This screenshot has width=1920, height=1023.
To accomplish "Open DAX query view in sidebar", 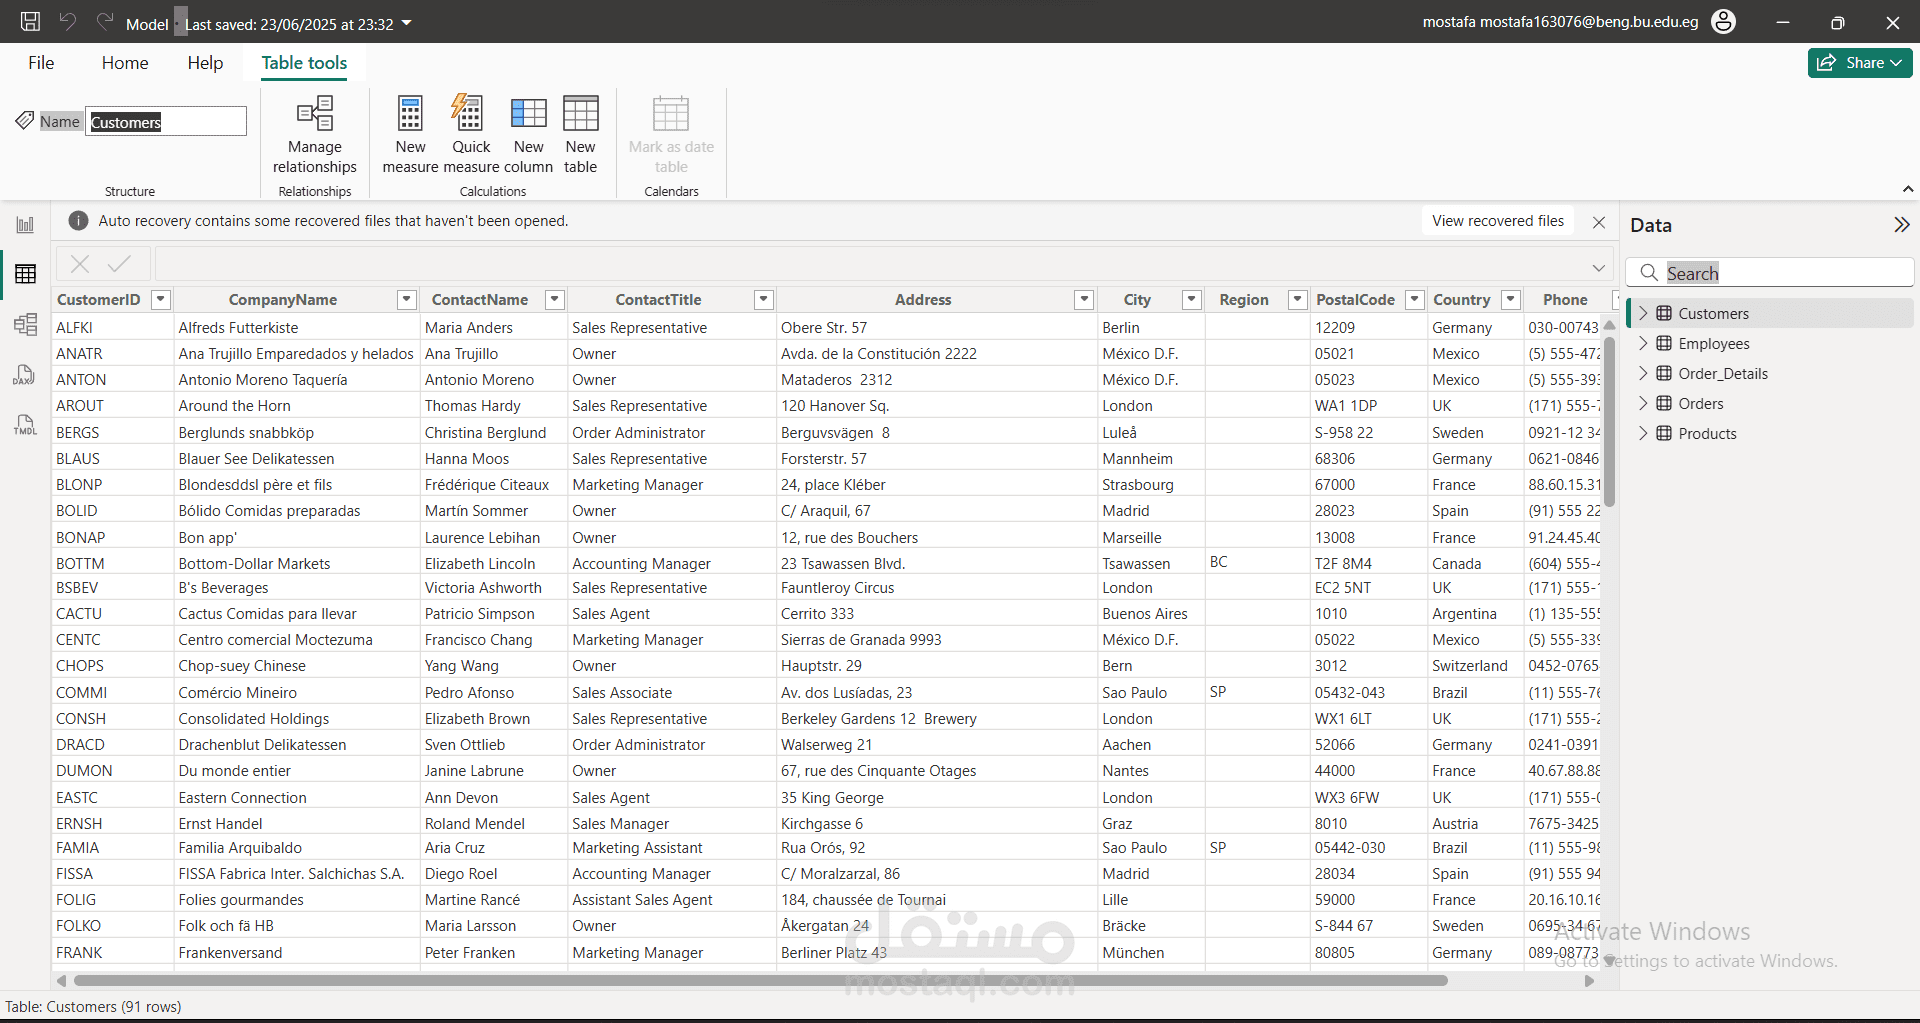I will [25, 375].
